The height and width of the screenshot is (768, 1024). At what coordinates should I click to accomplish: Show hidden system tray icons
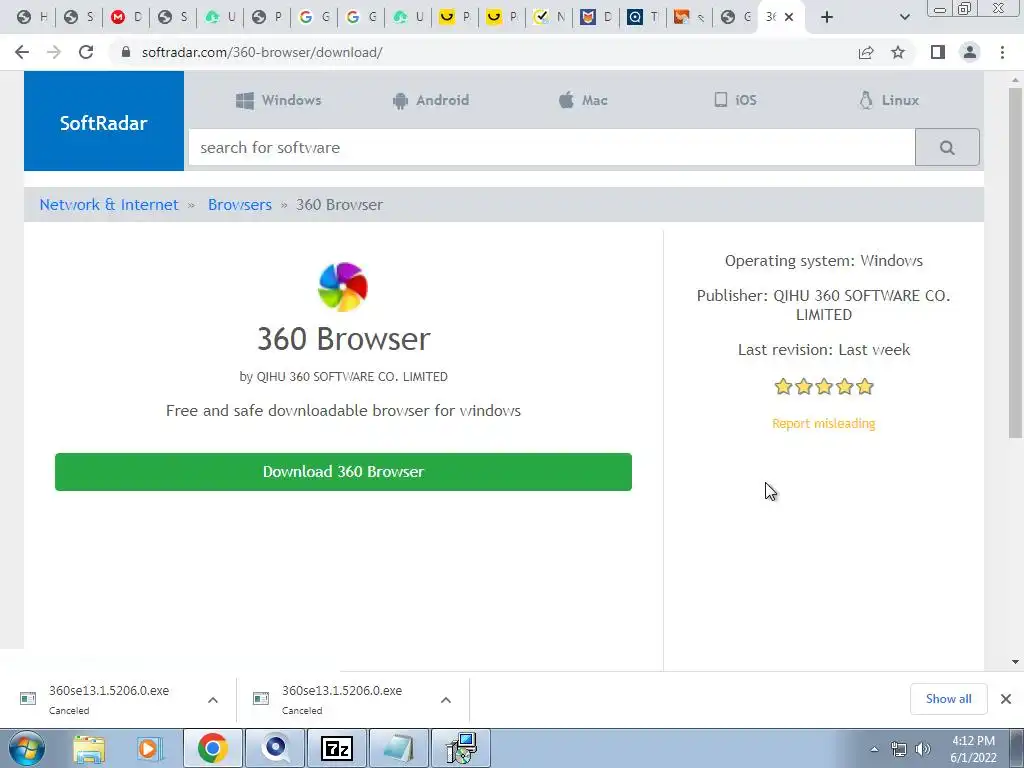[874, 749]
